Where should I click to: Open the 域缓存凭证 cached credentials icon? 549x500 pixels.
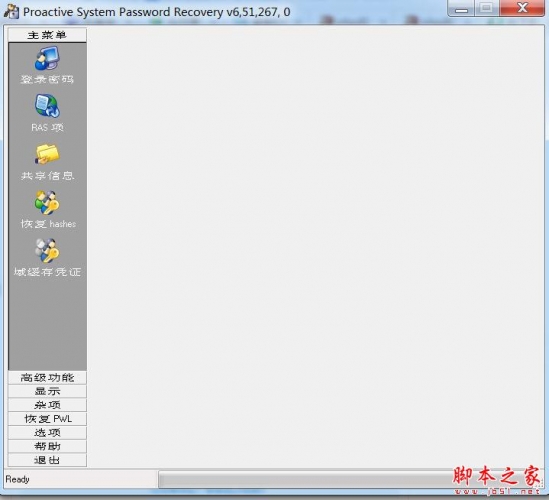(47, 250)
